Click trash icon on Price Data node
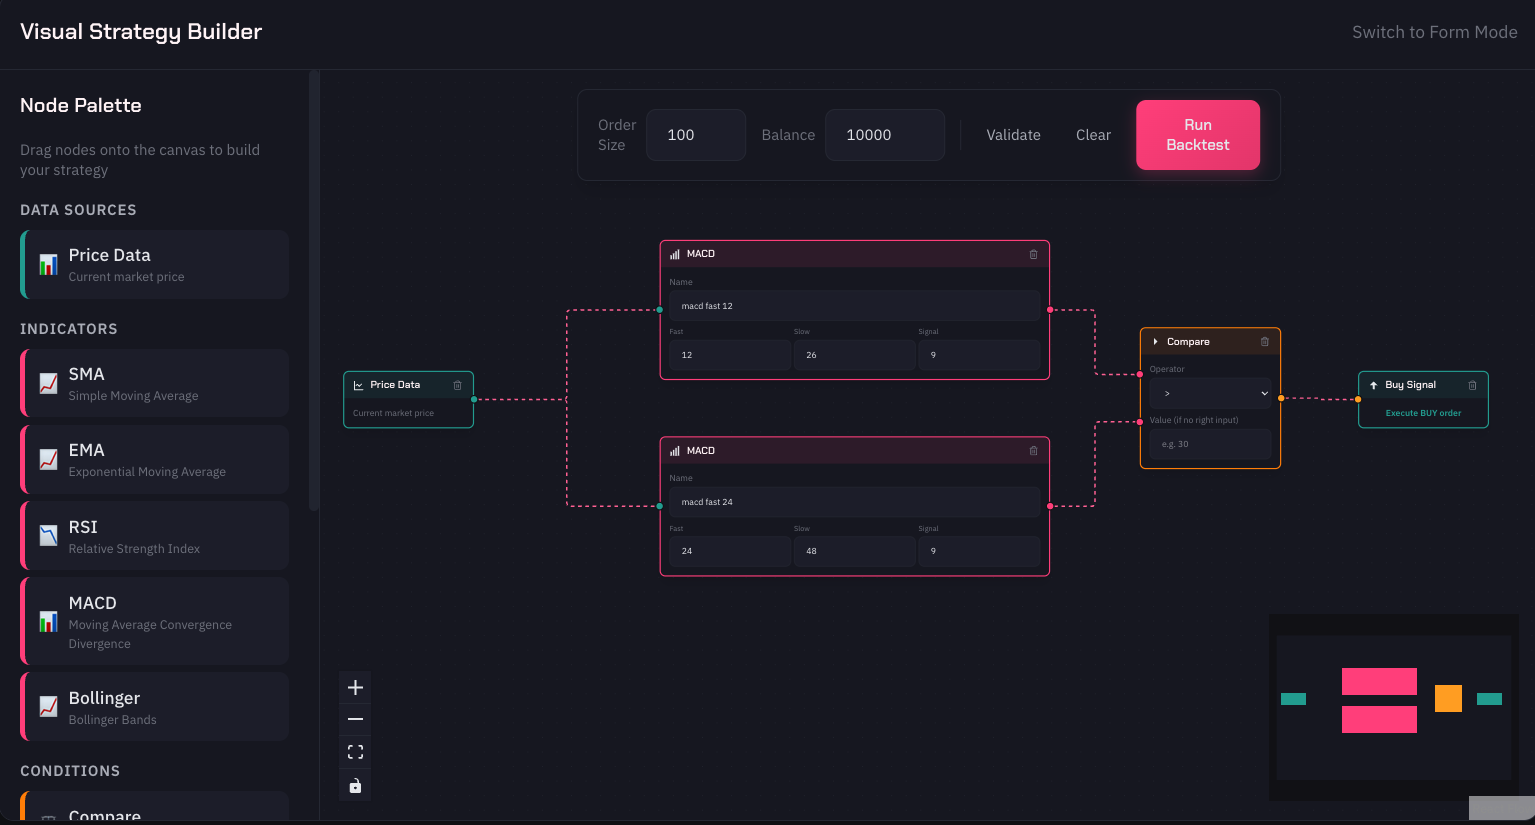Image resolution: width=1535 pixels, height=825 pixels. point(457,385)
